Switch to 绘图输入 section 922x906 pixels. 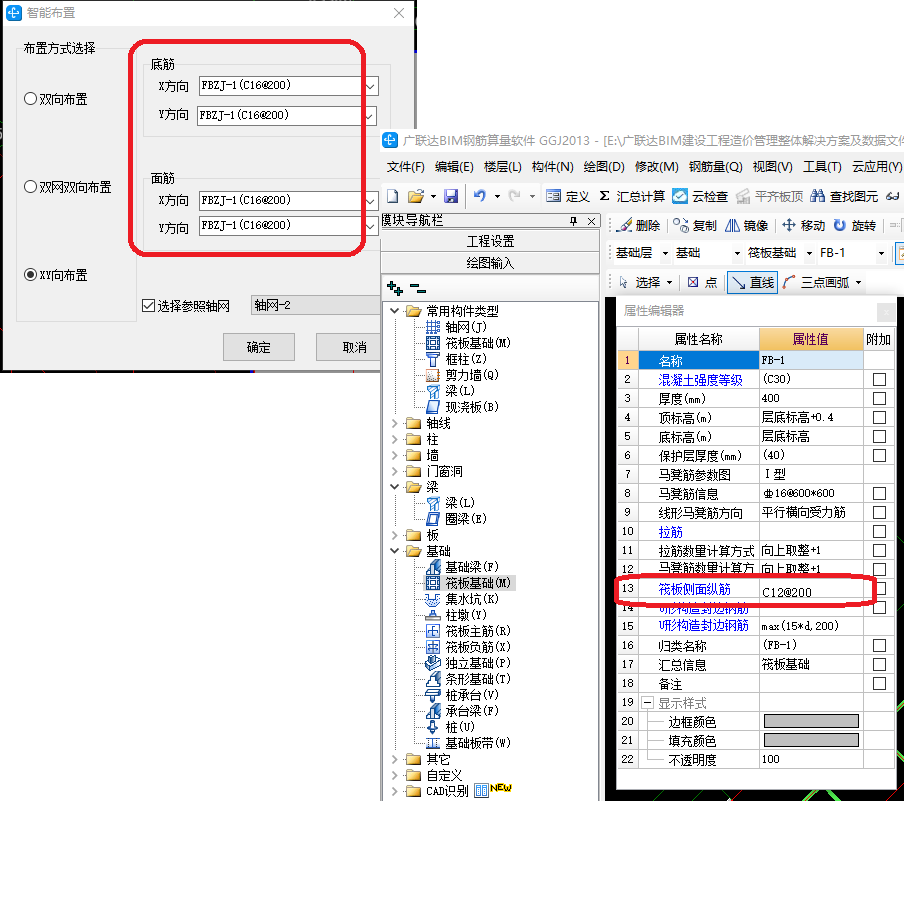[x=490, y=263]
